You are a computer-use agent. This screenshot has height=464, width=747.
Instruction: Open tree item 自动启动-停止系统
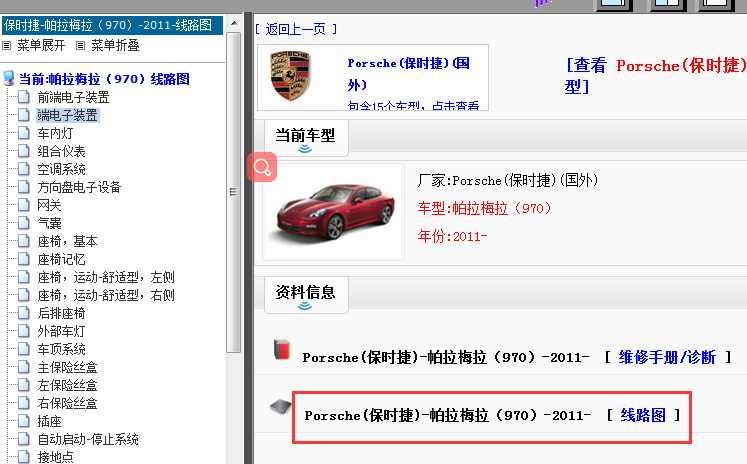pyautogui.click(x=88, y=439)
